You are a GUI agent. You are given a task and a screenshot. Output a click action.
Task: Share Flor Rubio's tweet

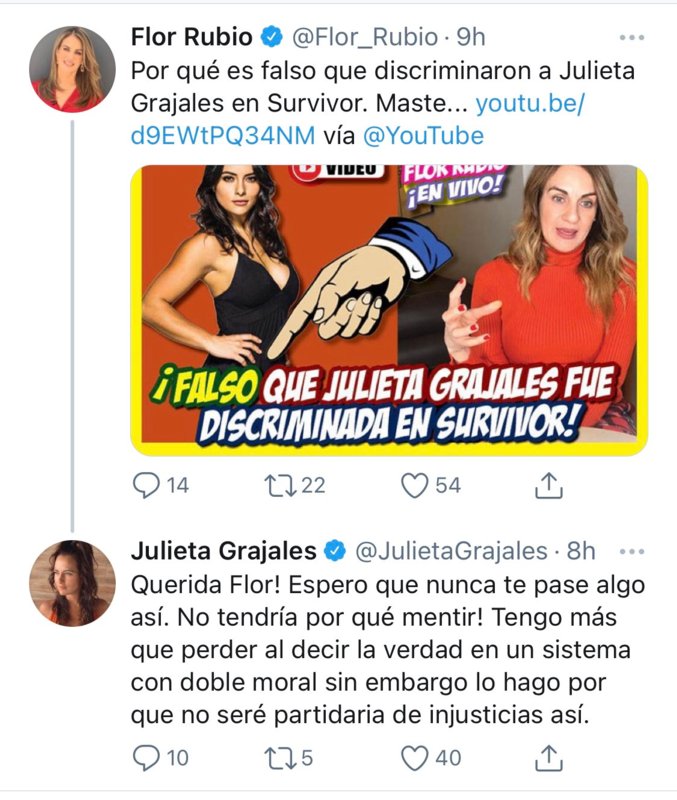click(x=548, y=485)
